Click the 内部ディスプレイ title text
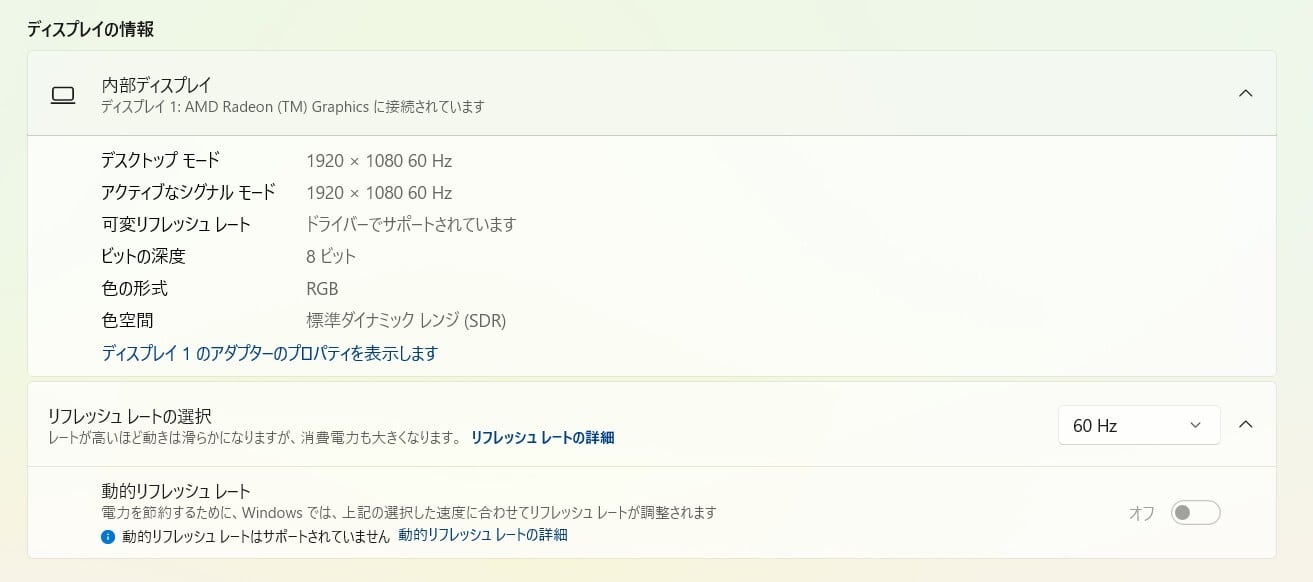This screenshot has height=582, width=1313. pyautogui.click(x=156, y=85)
